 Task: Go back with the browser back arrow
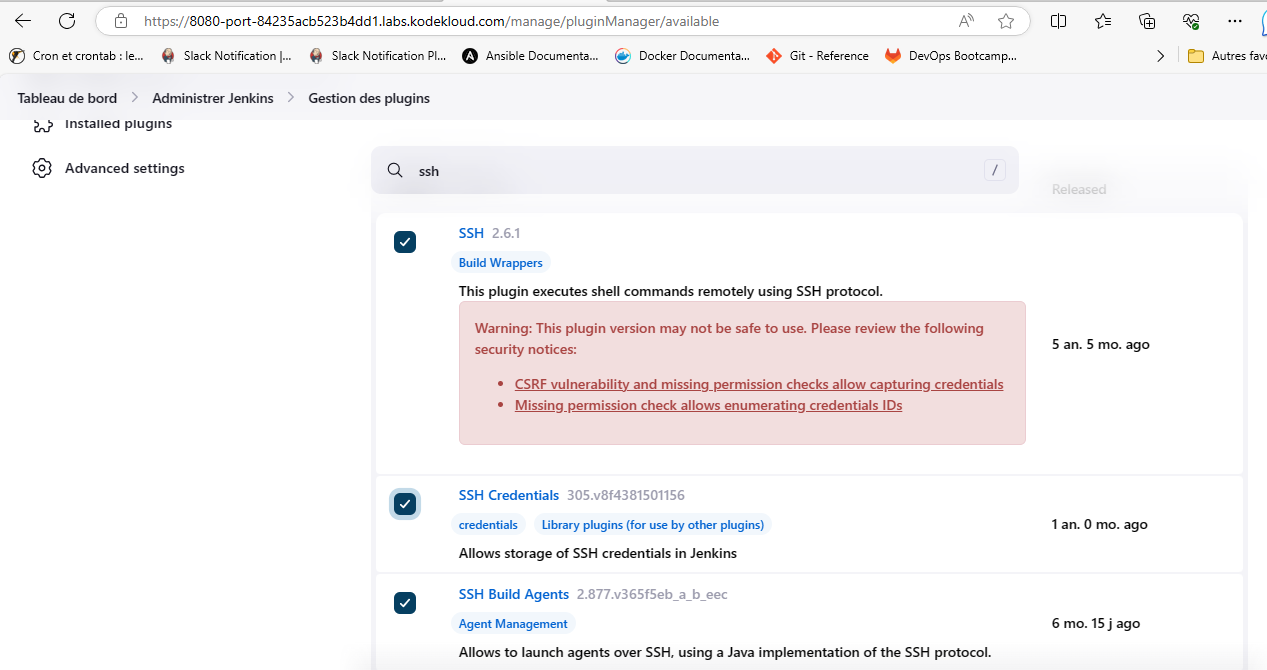pos(23,20)
